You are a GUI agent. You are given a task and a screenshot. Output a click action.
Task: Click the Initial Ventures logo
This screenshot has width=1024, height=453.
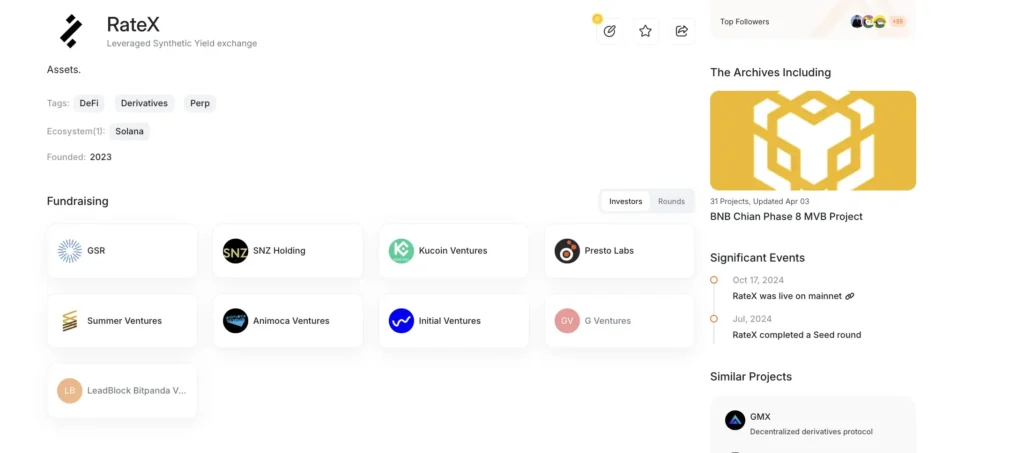pos(402,320)
